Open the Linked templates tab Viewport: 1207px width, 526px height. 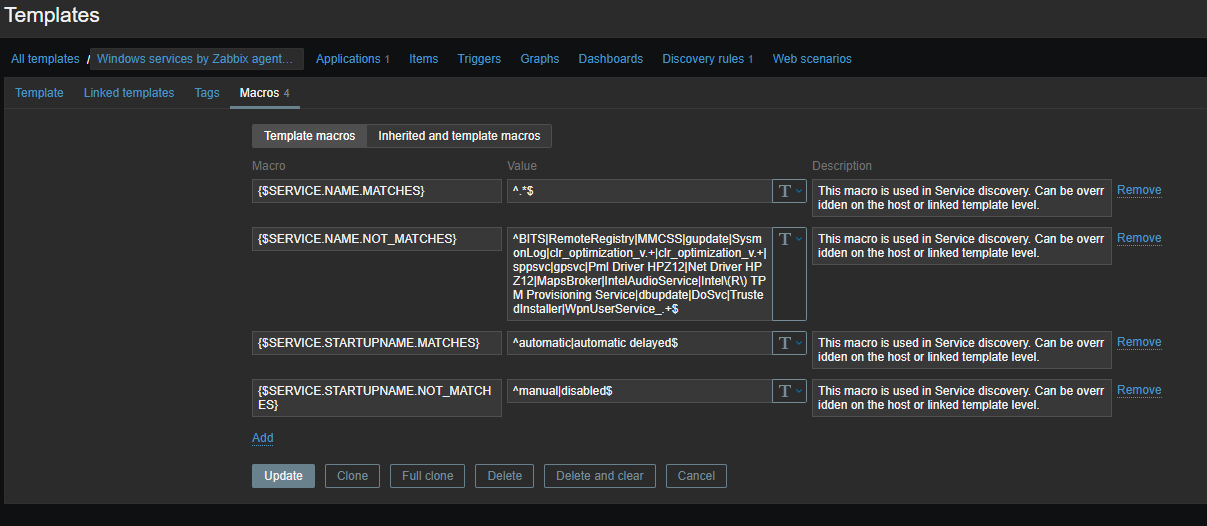click(x=129, y=93)
